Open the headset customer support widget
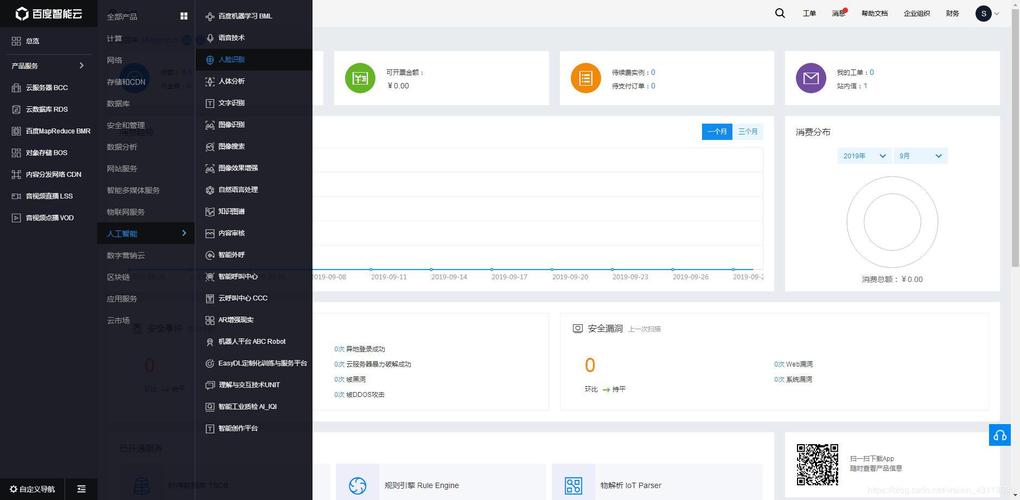 point(1000,434)
